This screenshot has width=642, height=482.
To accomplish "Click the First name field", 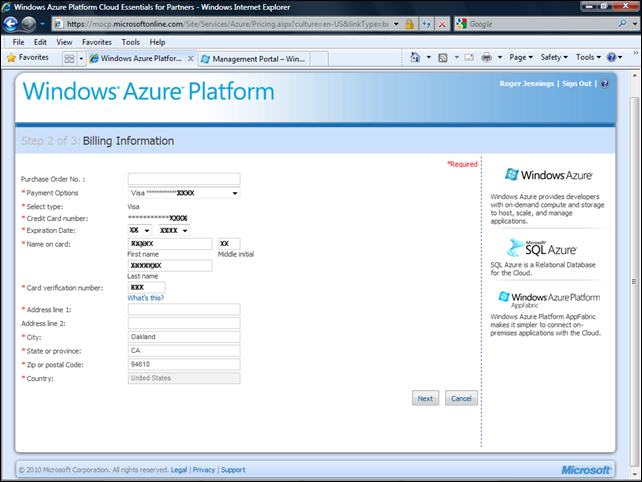I will tap(170, 244).
